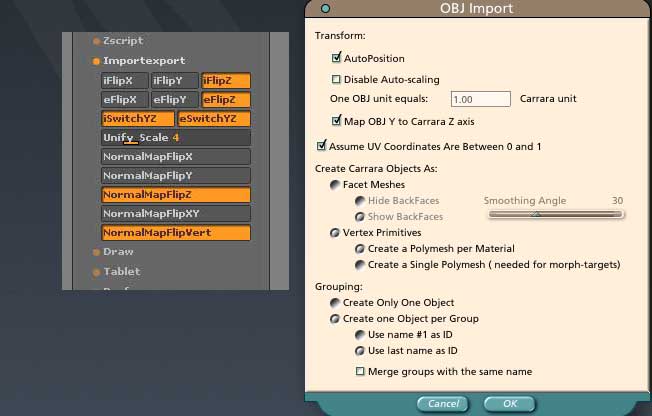Turn off eSwitchYZ
The image size is (652, 416).
tap(214, 119)
